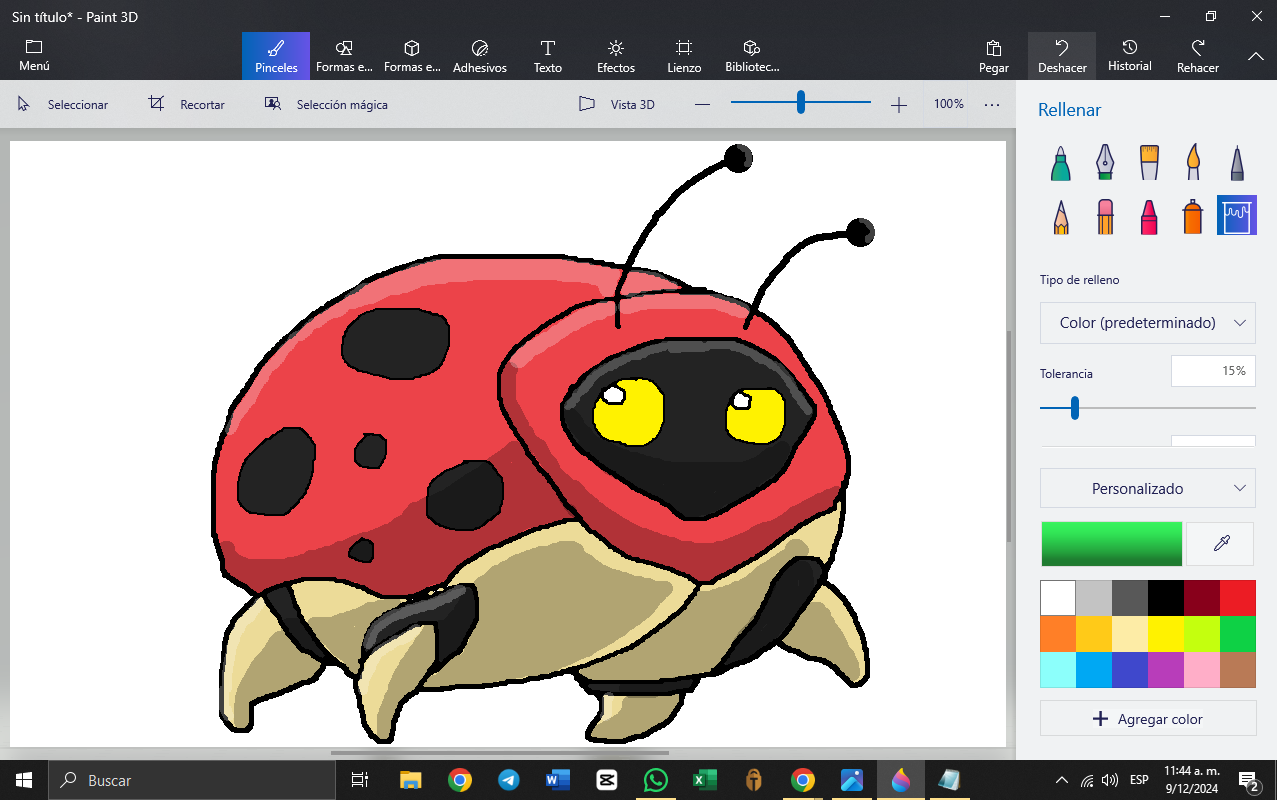Pick the dark red color swatch
This screenshot has width=1277, height=800.
1202,598
